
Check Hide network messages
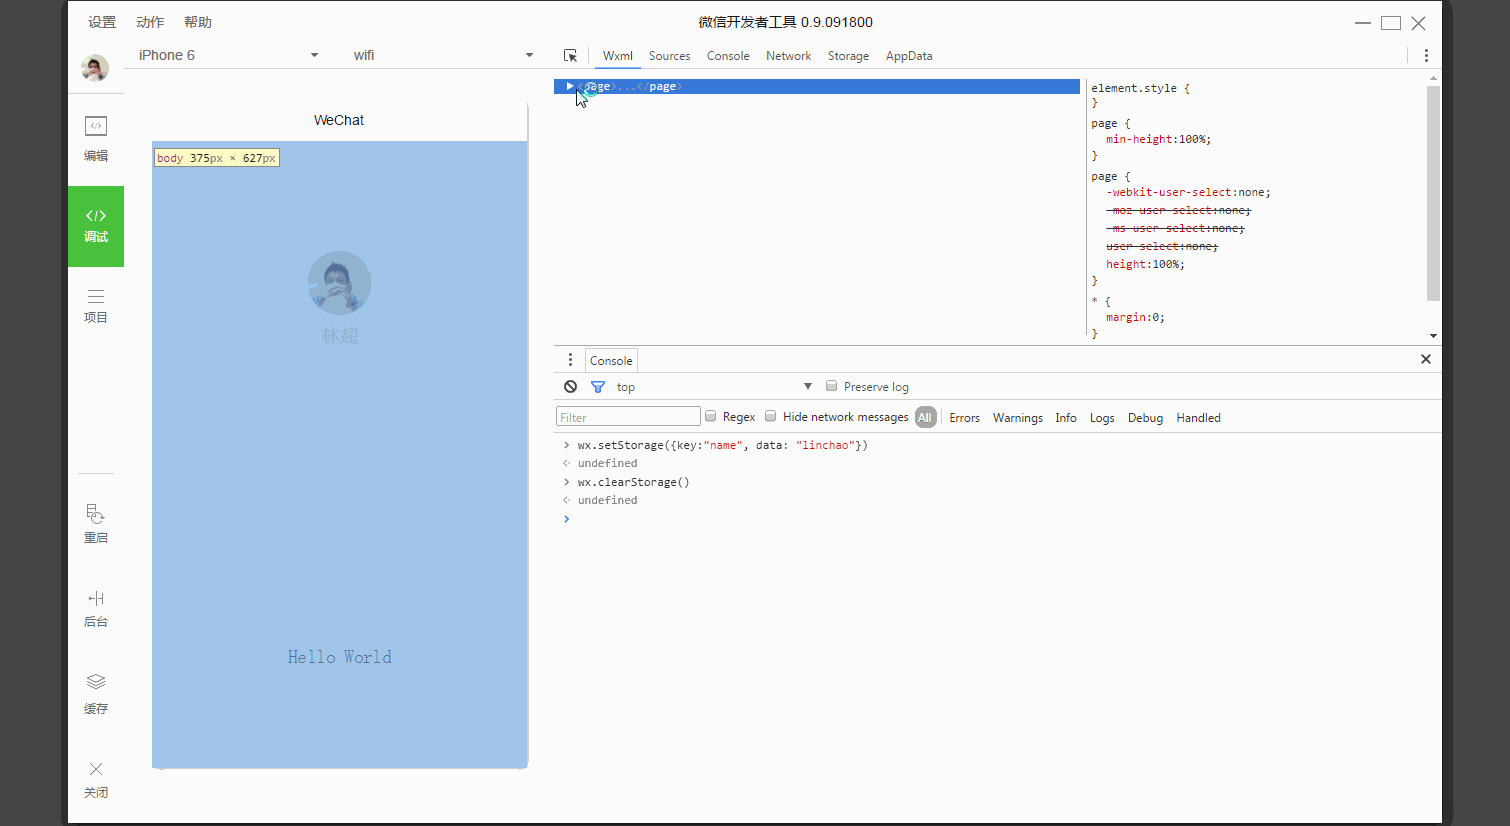tap(770, 416)
